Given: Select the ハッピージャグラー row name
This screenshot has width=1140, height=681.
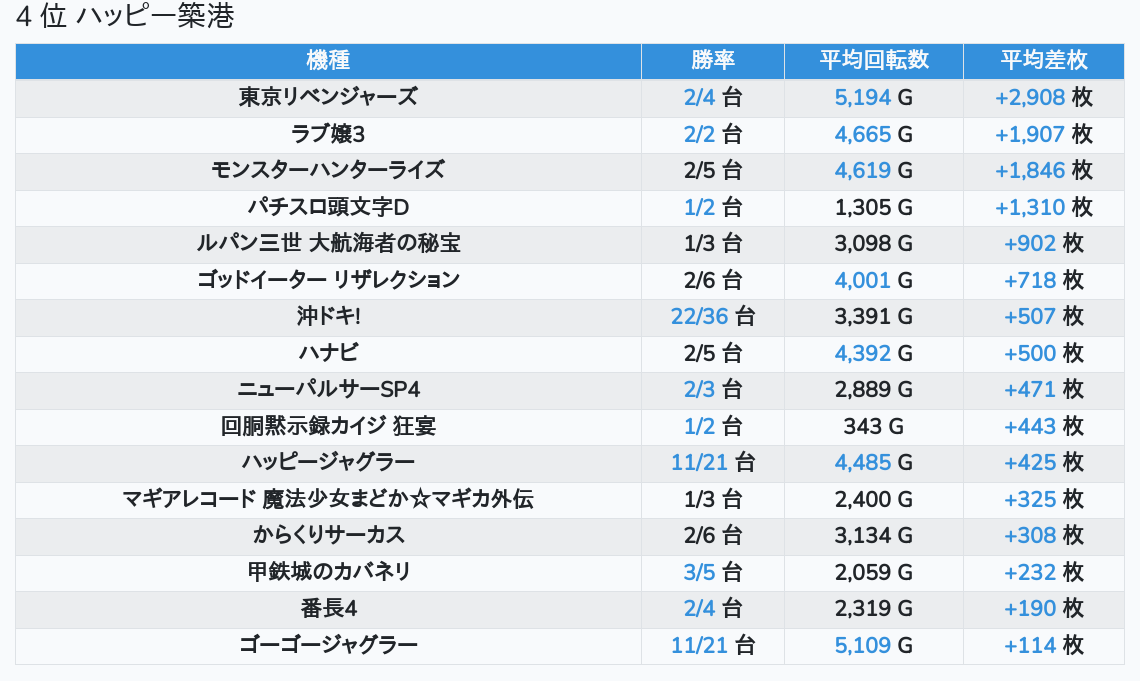Looking at the screenshot, I should 328,462.
